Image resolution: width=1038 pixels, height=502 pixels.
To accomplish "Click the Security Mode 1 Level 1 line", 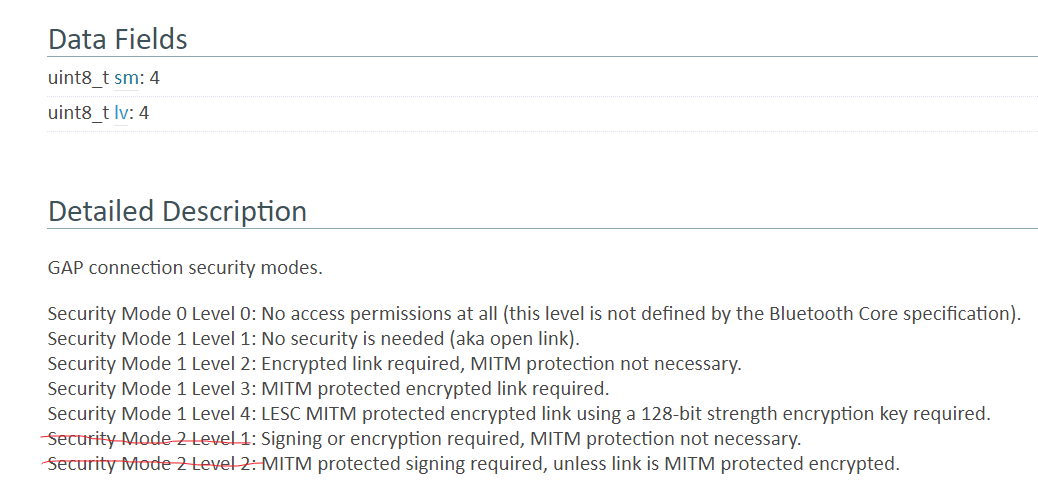I will pos(314,338).
